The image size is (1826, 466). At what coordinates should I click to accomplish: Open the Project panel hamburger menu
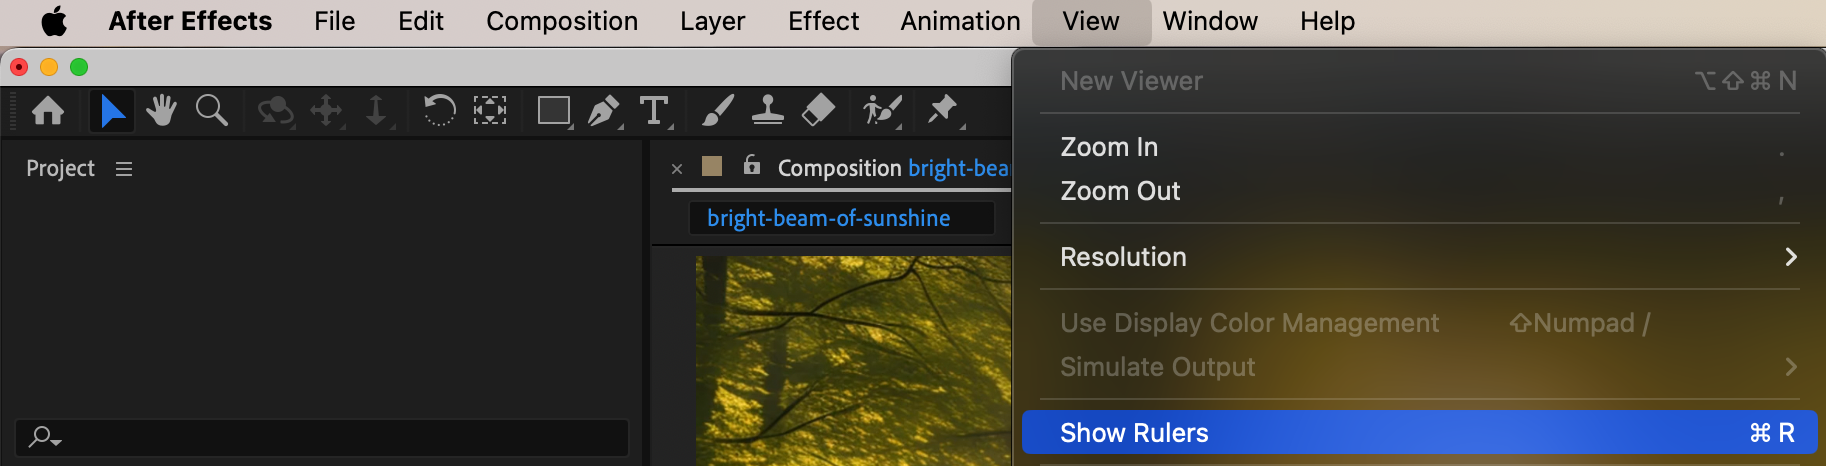[x=124, y=169]
